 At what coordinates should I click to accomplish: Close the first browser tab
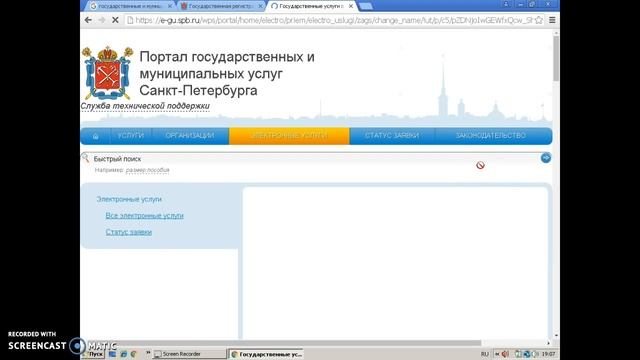coord(170,6)
